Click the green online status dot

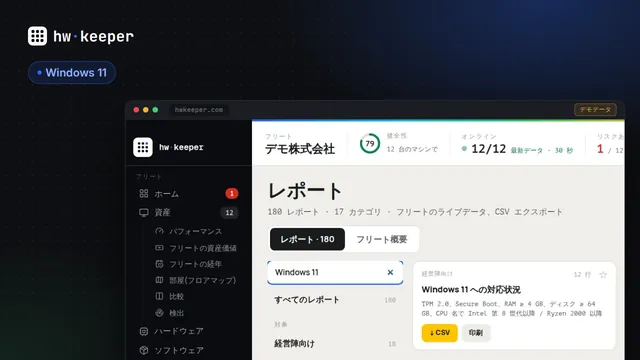point(464,149)
